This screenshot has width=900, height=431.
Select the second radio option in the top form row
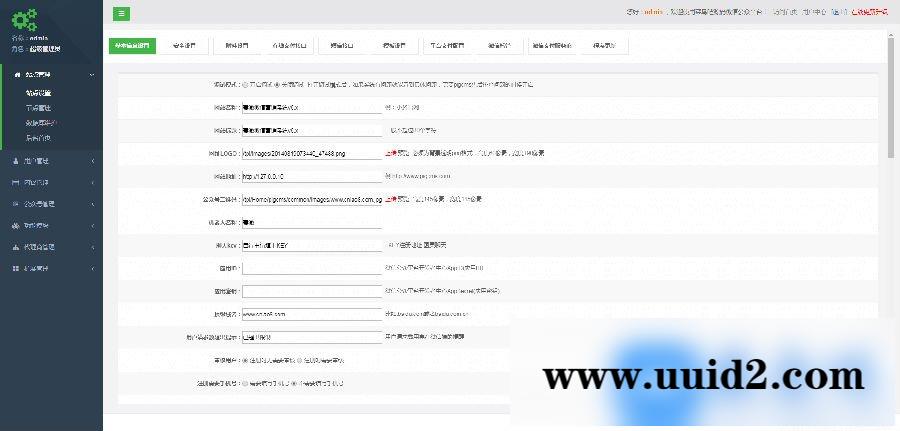tap(277, 85)
